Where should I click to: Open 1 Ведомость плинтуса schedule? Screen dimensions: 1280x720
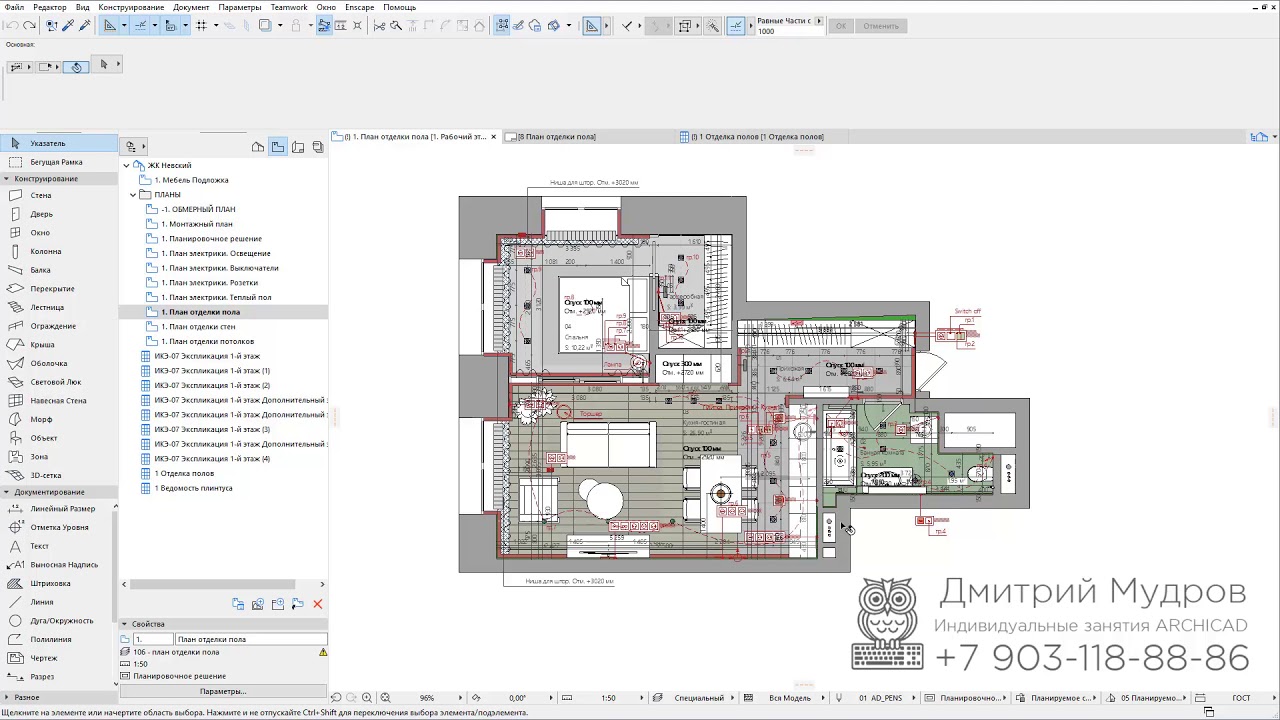pyautogui.click(x=193, y=488)
